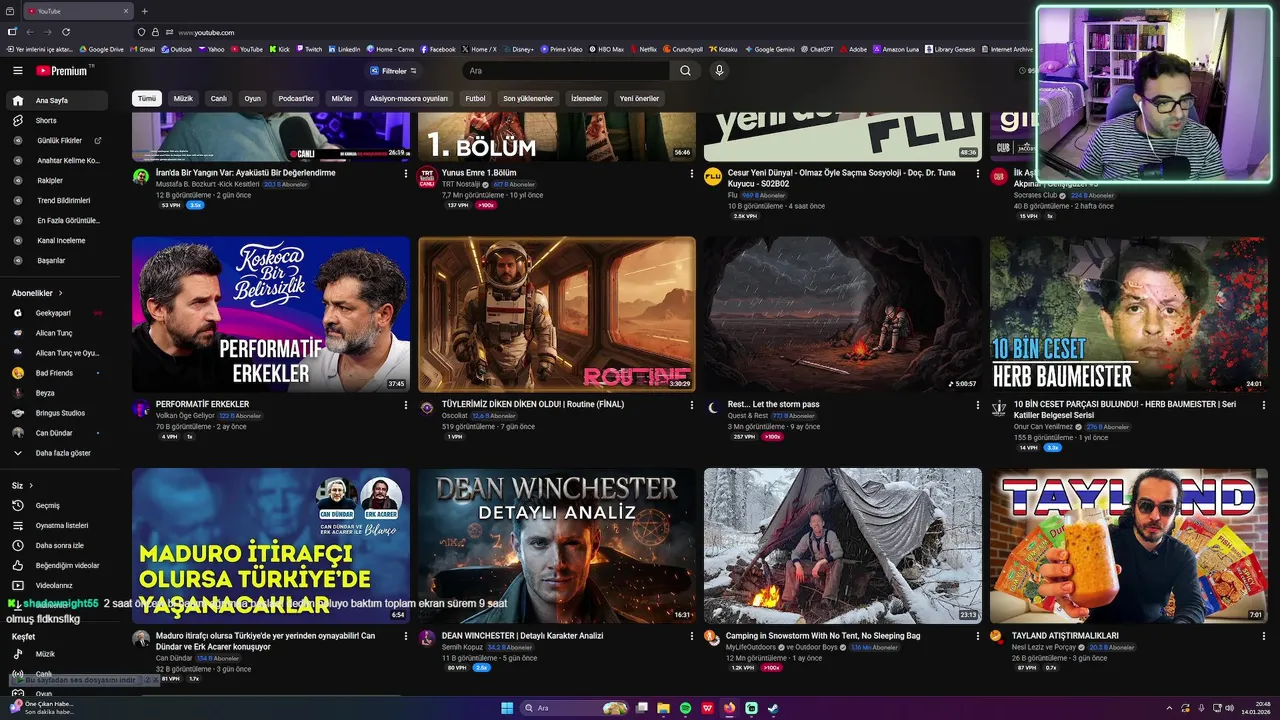This screenshot has width=1280, height=720.
Task: Open PERFORMATİF ERKEKLER video thumbnail
Action: (x=271, y=314)
